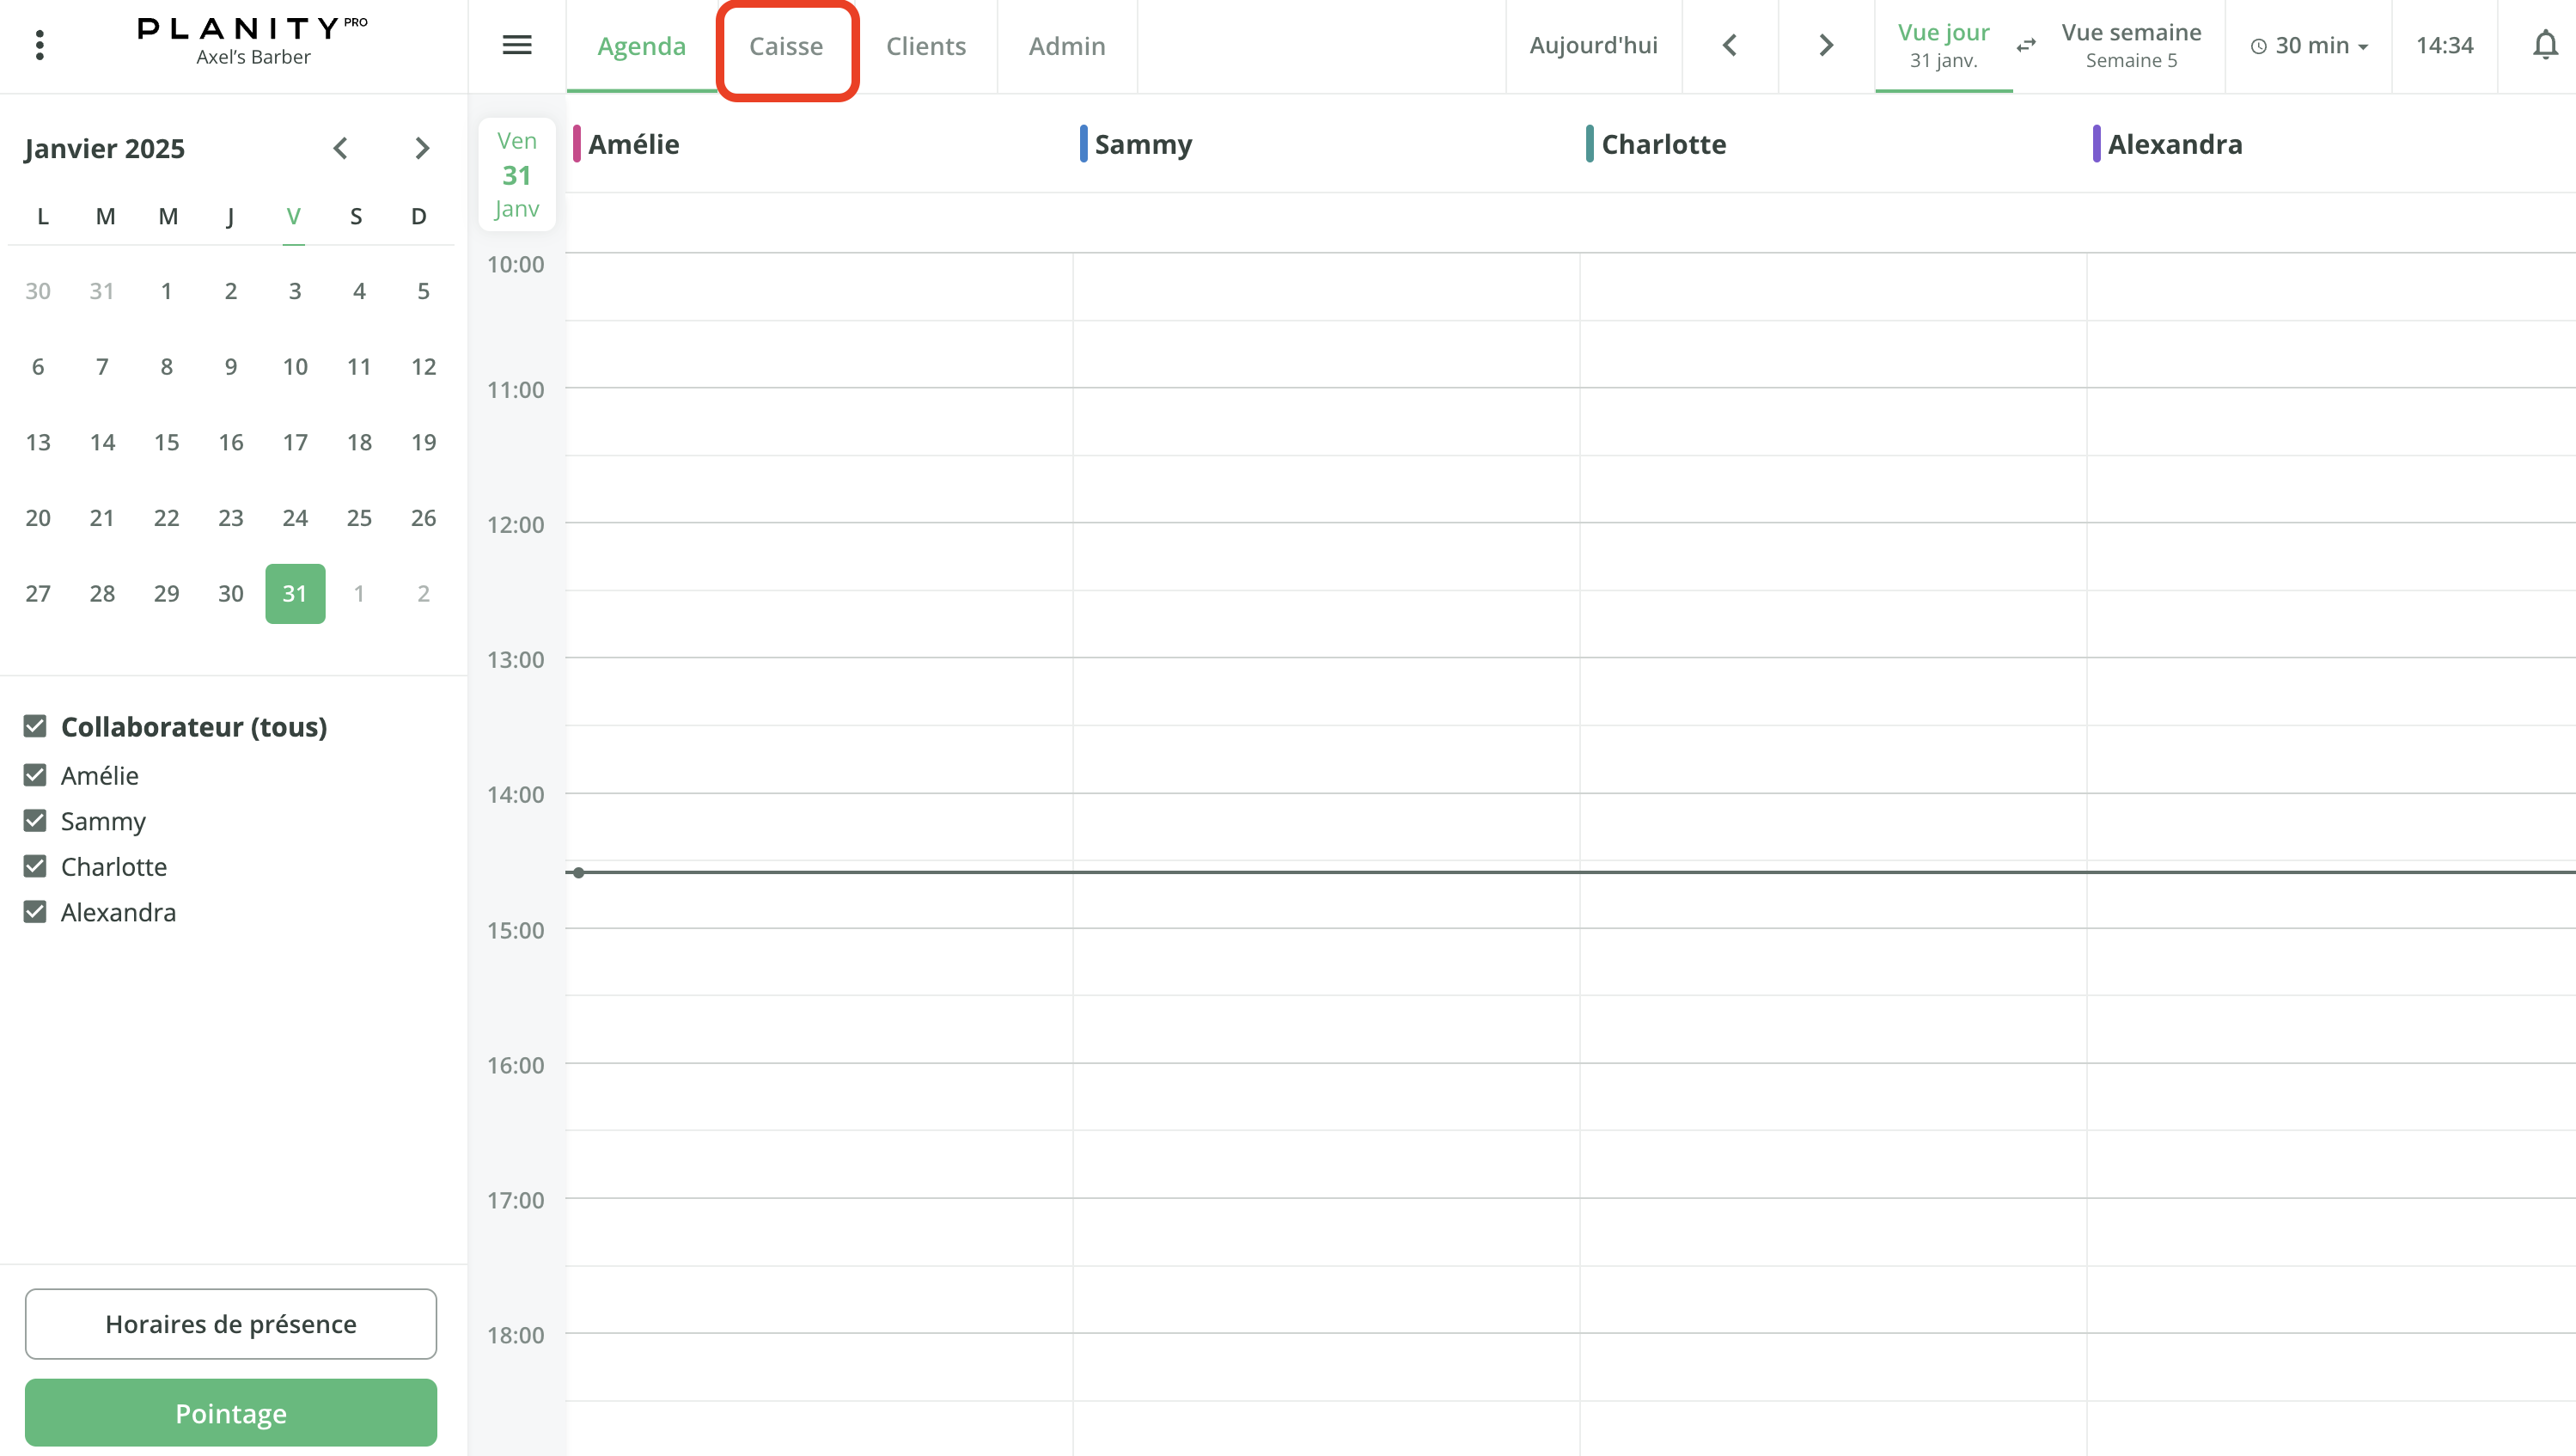Open the three-dot vertical menu
The width and height of the screenshot is (2576, 1456).
pos(39,45)
